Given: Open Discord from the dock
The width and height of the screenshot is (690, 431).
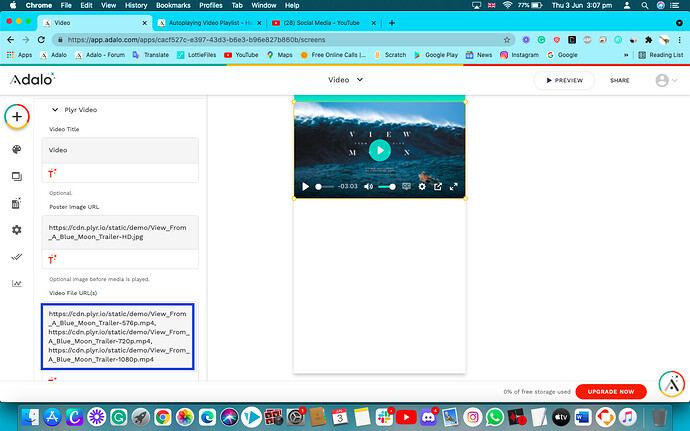Looking at the screenshot, I should [428, 417].
